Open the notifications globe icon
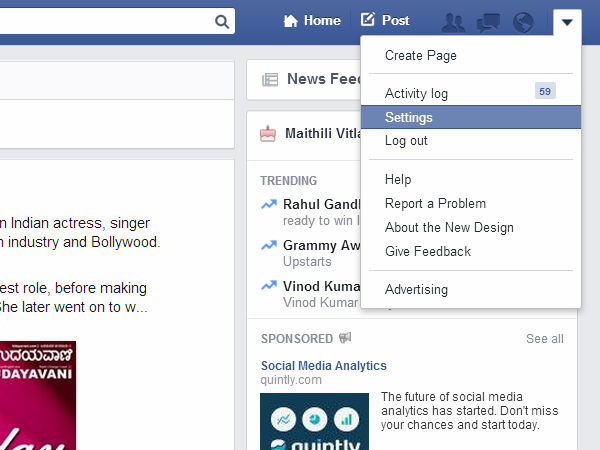 click(x=523, y=23)
